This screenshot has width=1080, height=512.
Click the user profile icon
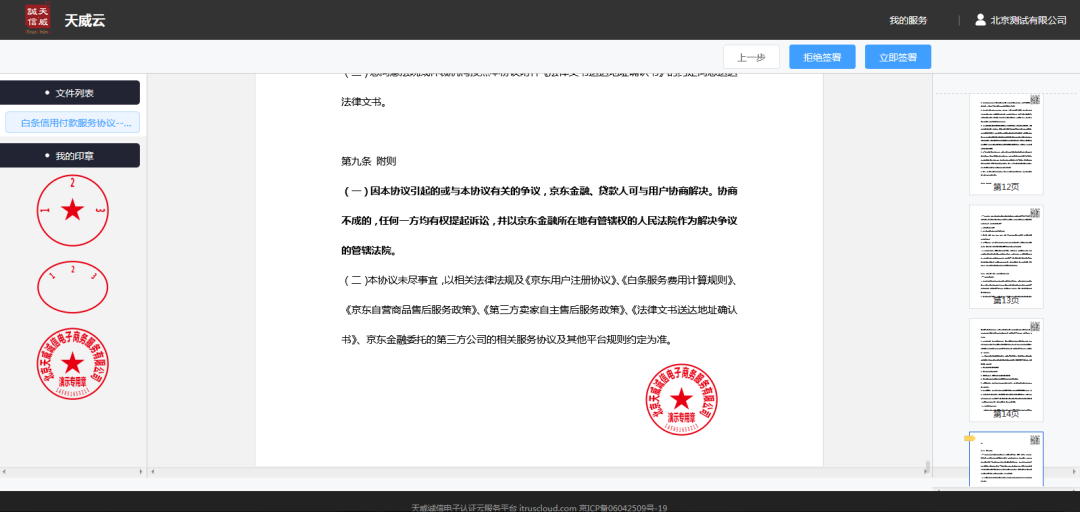(x=980, y=20)
